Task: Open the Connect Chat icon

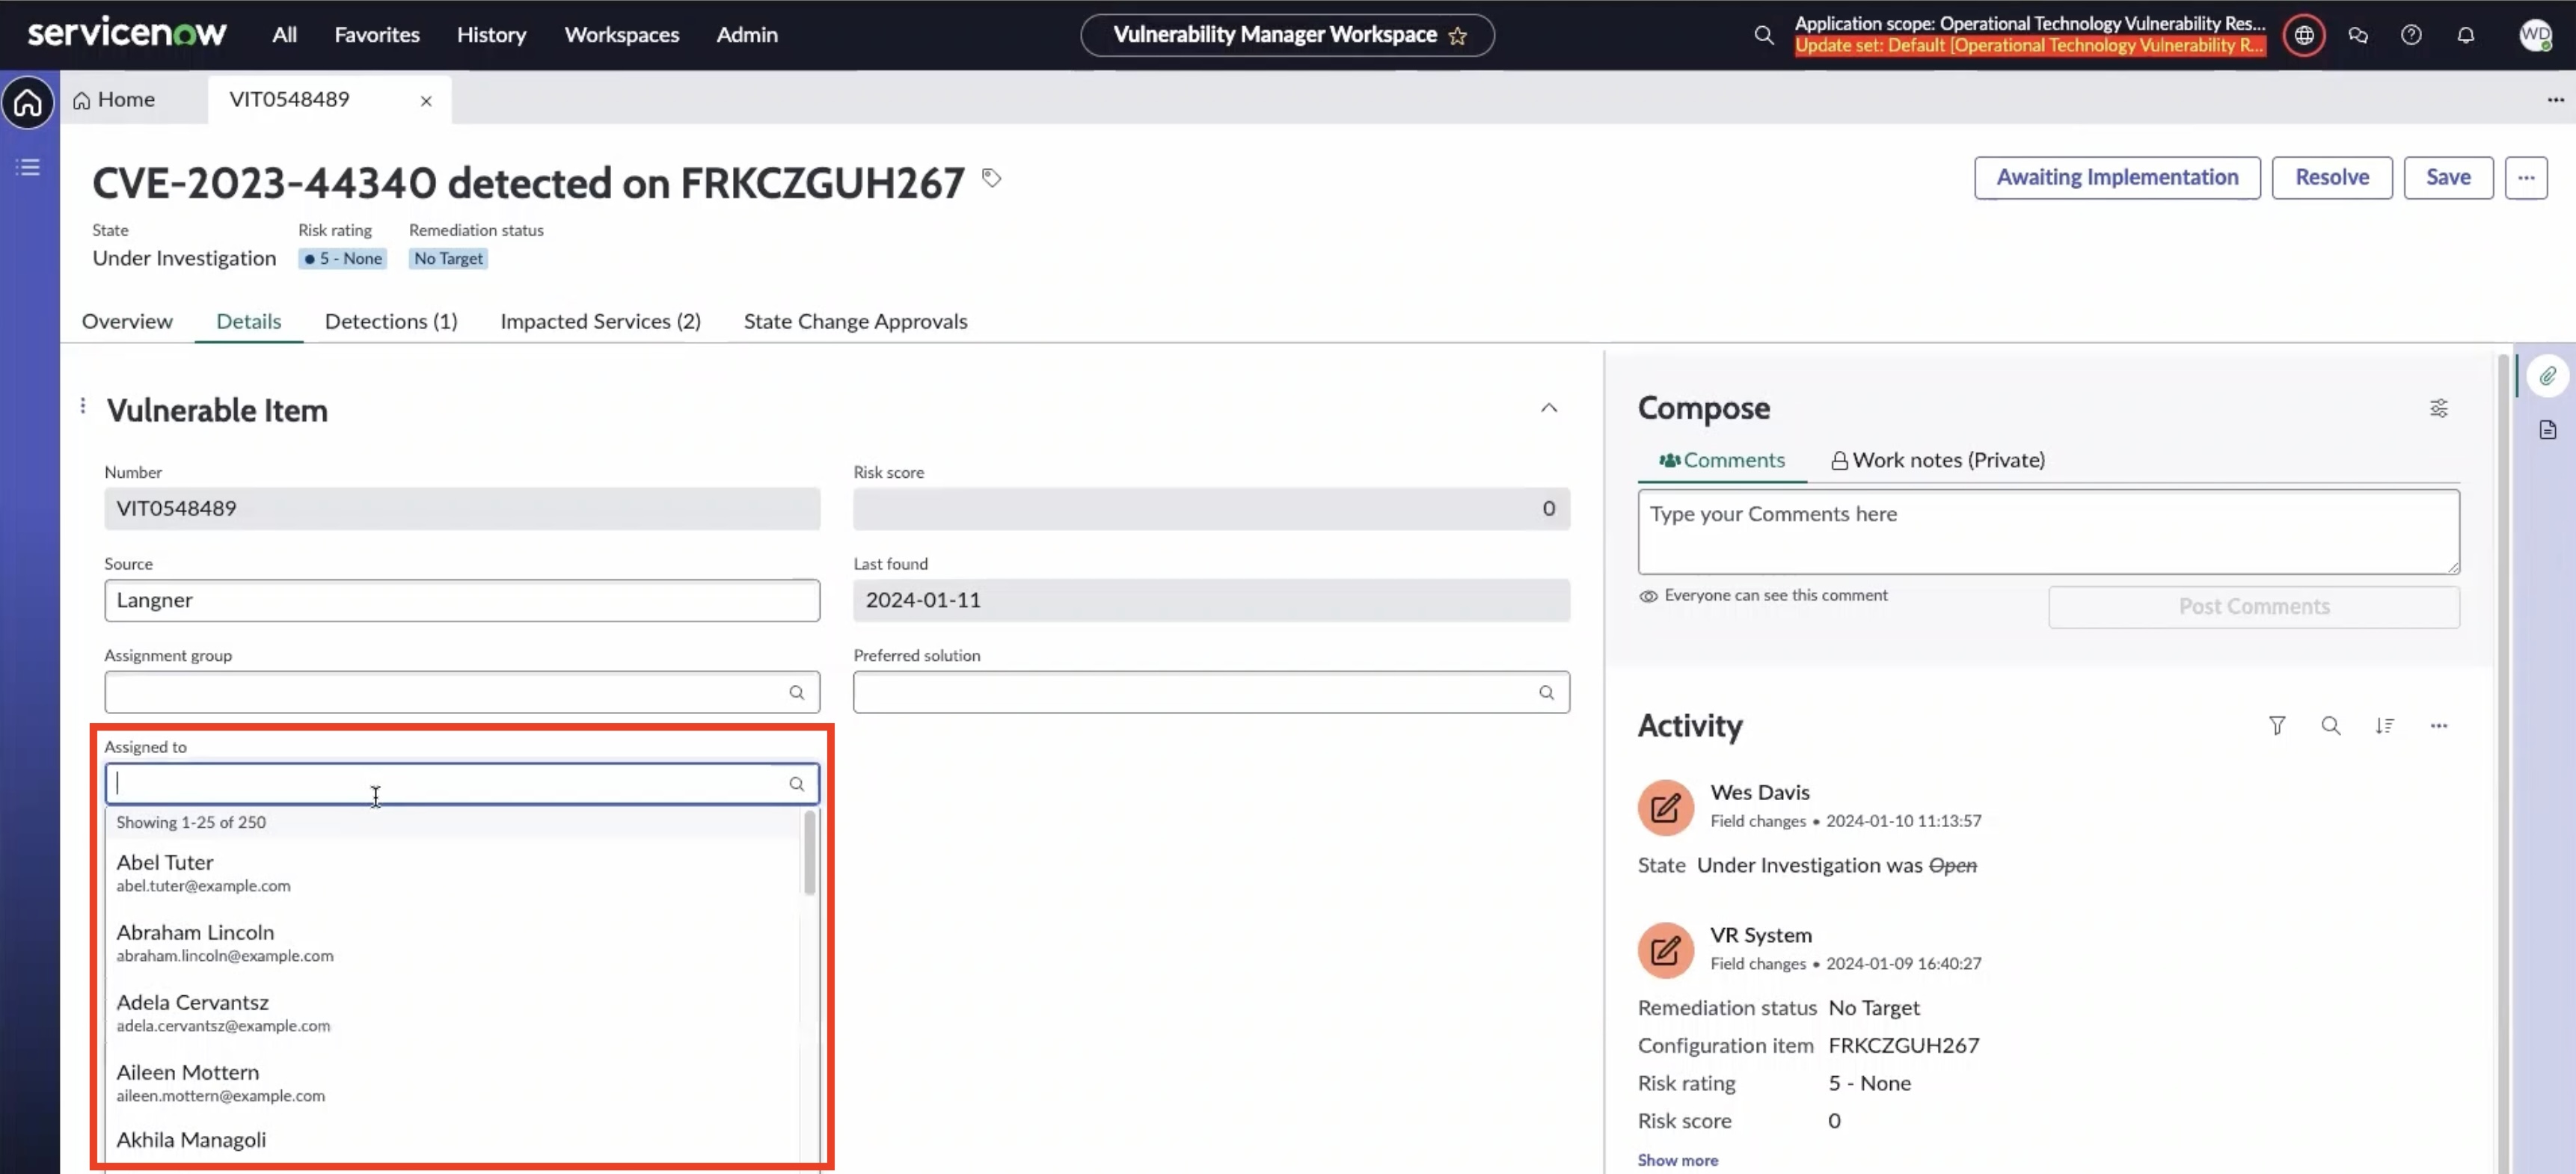Action: click(x=2358, y=34)
